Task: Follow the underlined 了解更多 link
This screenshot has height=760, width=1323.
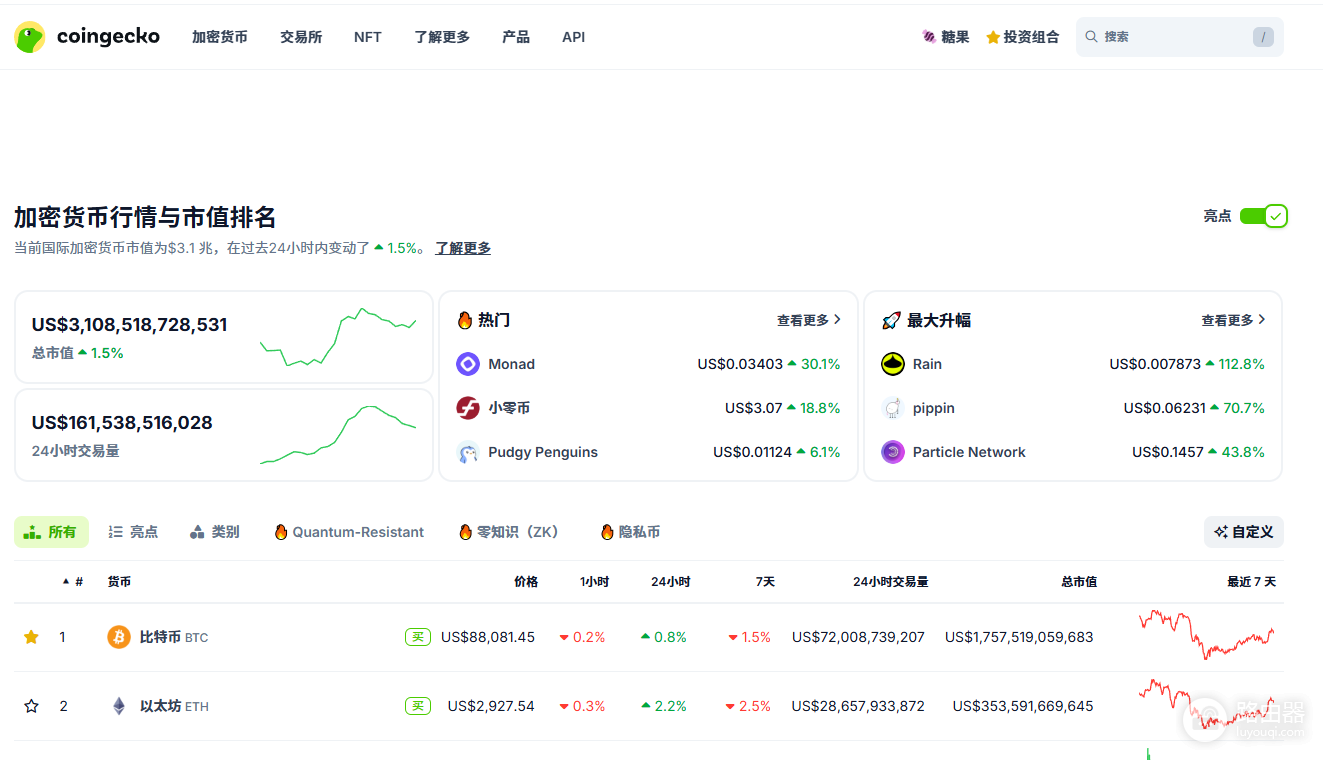Action: [463, 248]
